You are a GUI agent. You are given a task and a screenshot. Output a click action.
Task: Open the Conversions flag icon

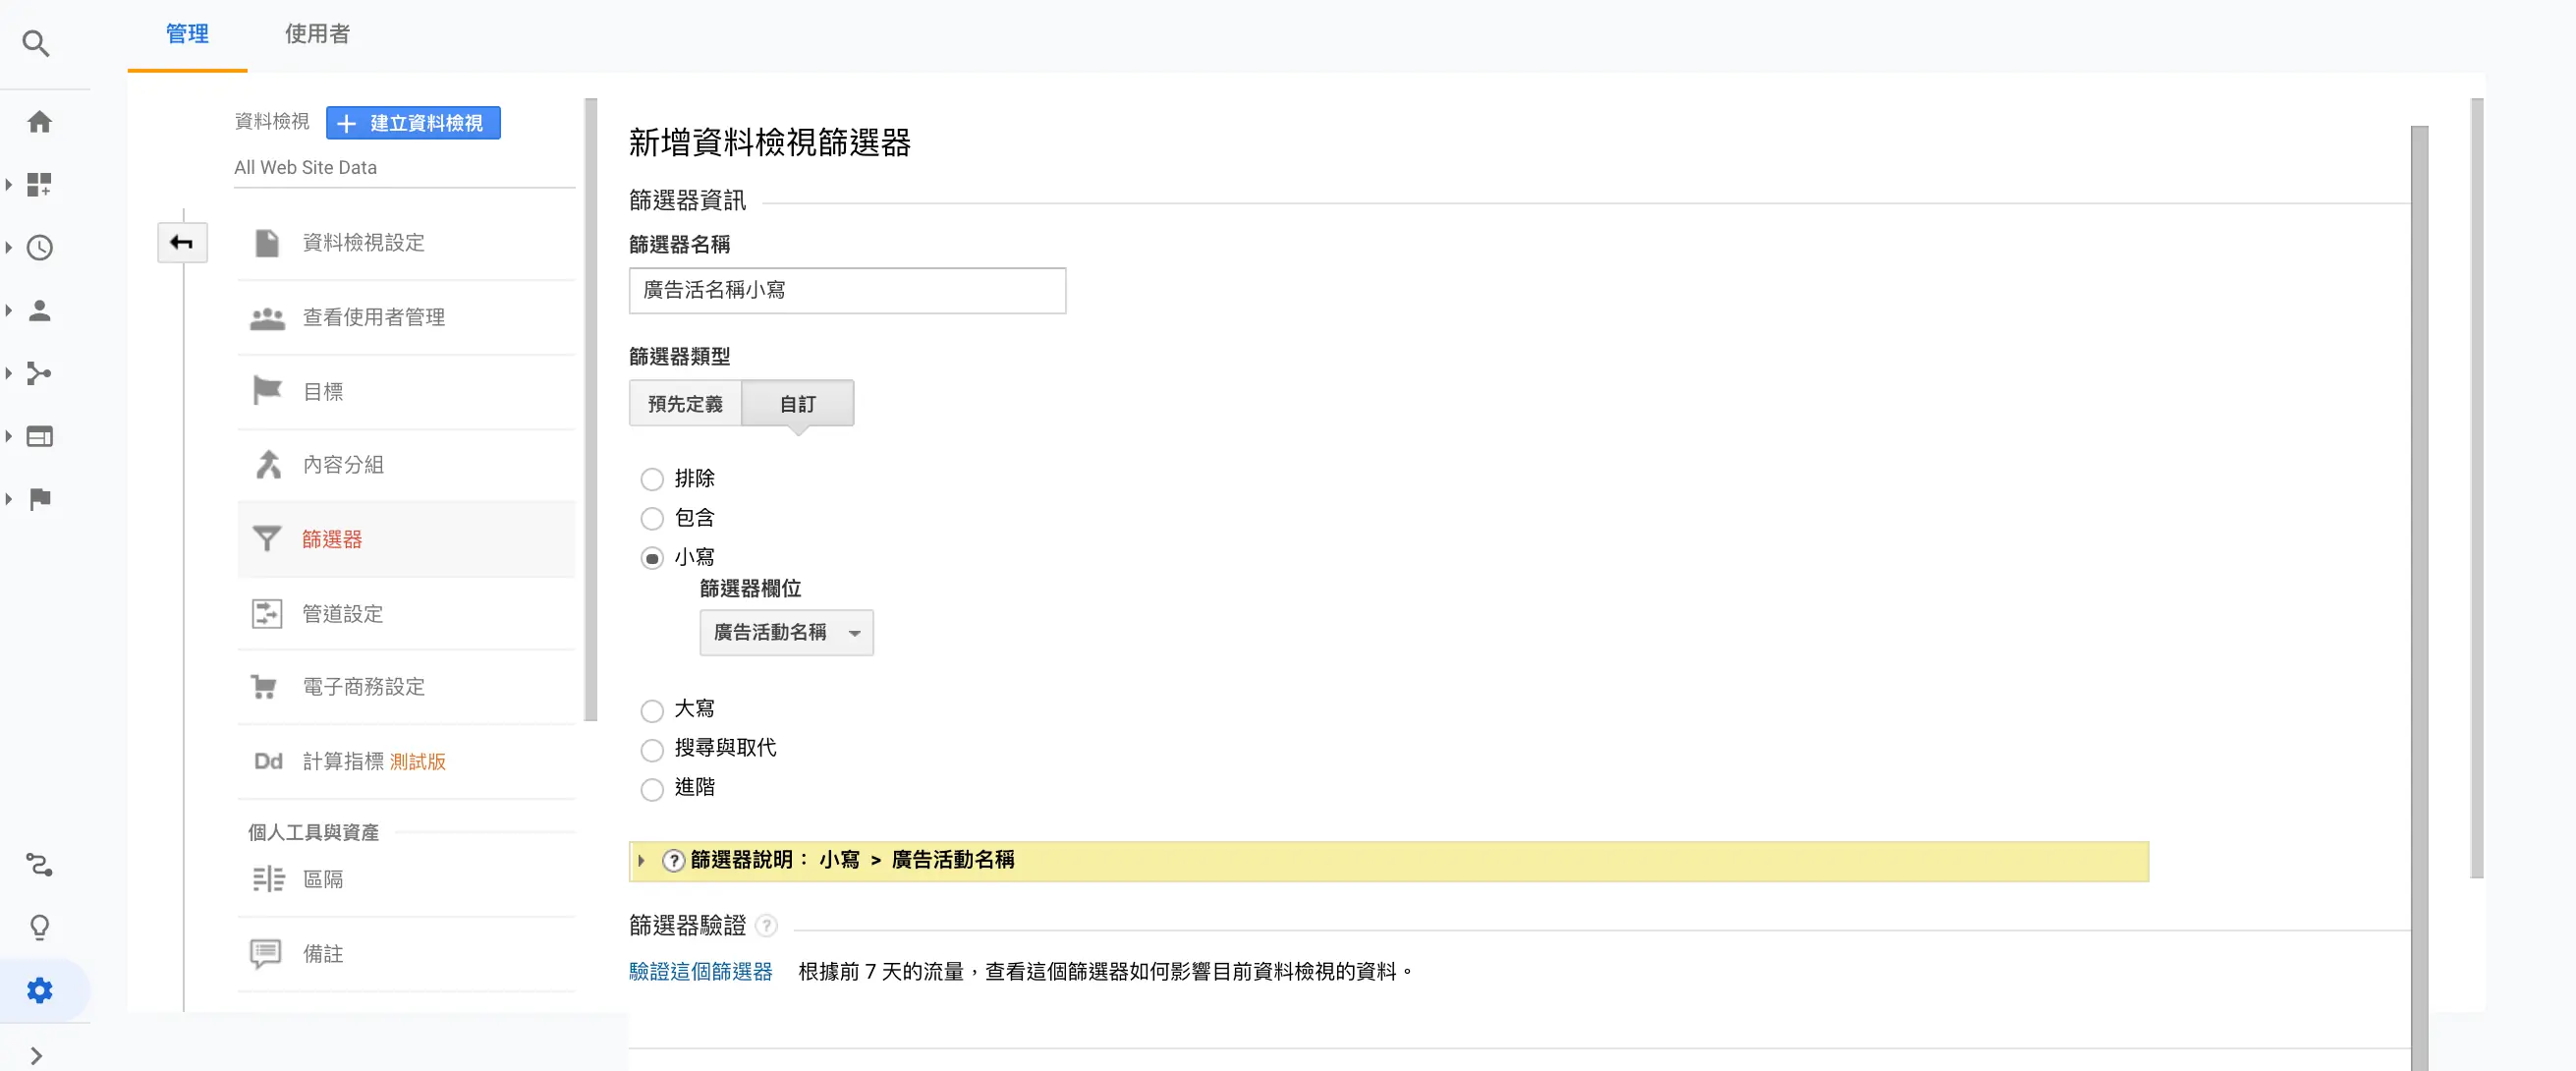[x=40, y=499]
